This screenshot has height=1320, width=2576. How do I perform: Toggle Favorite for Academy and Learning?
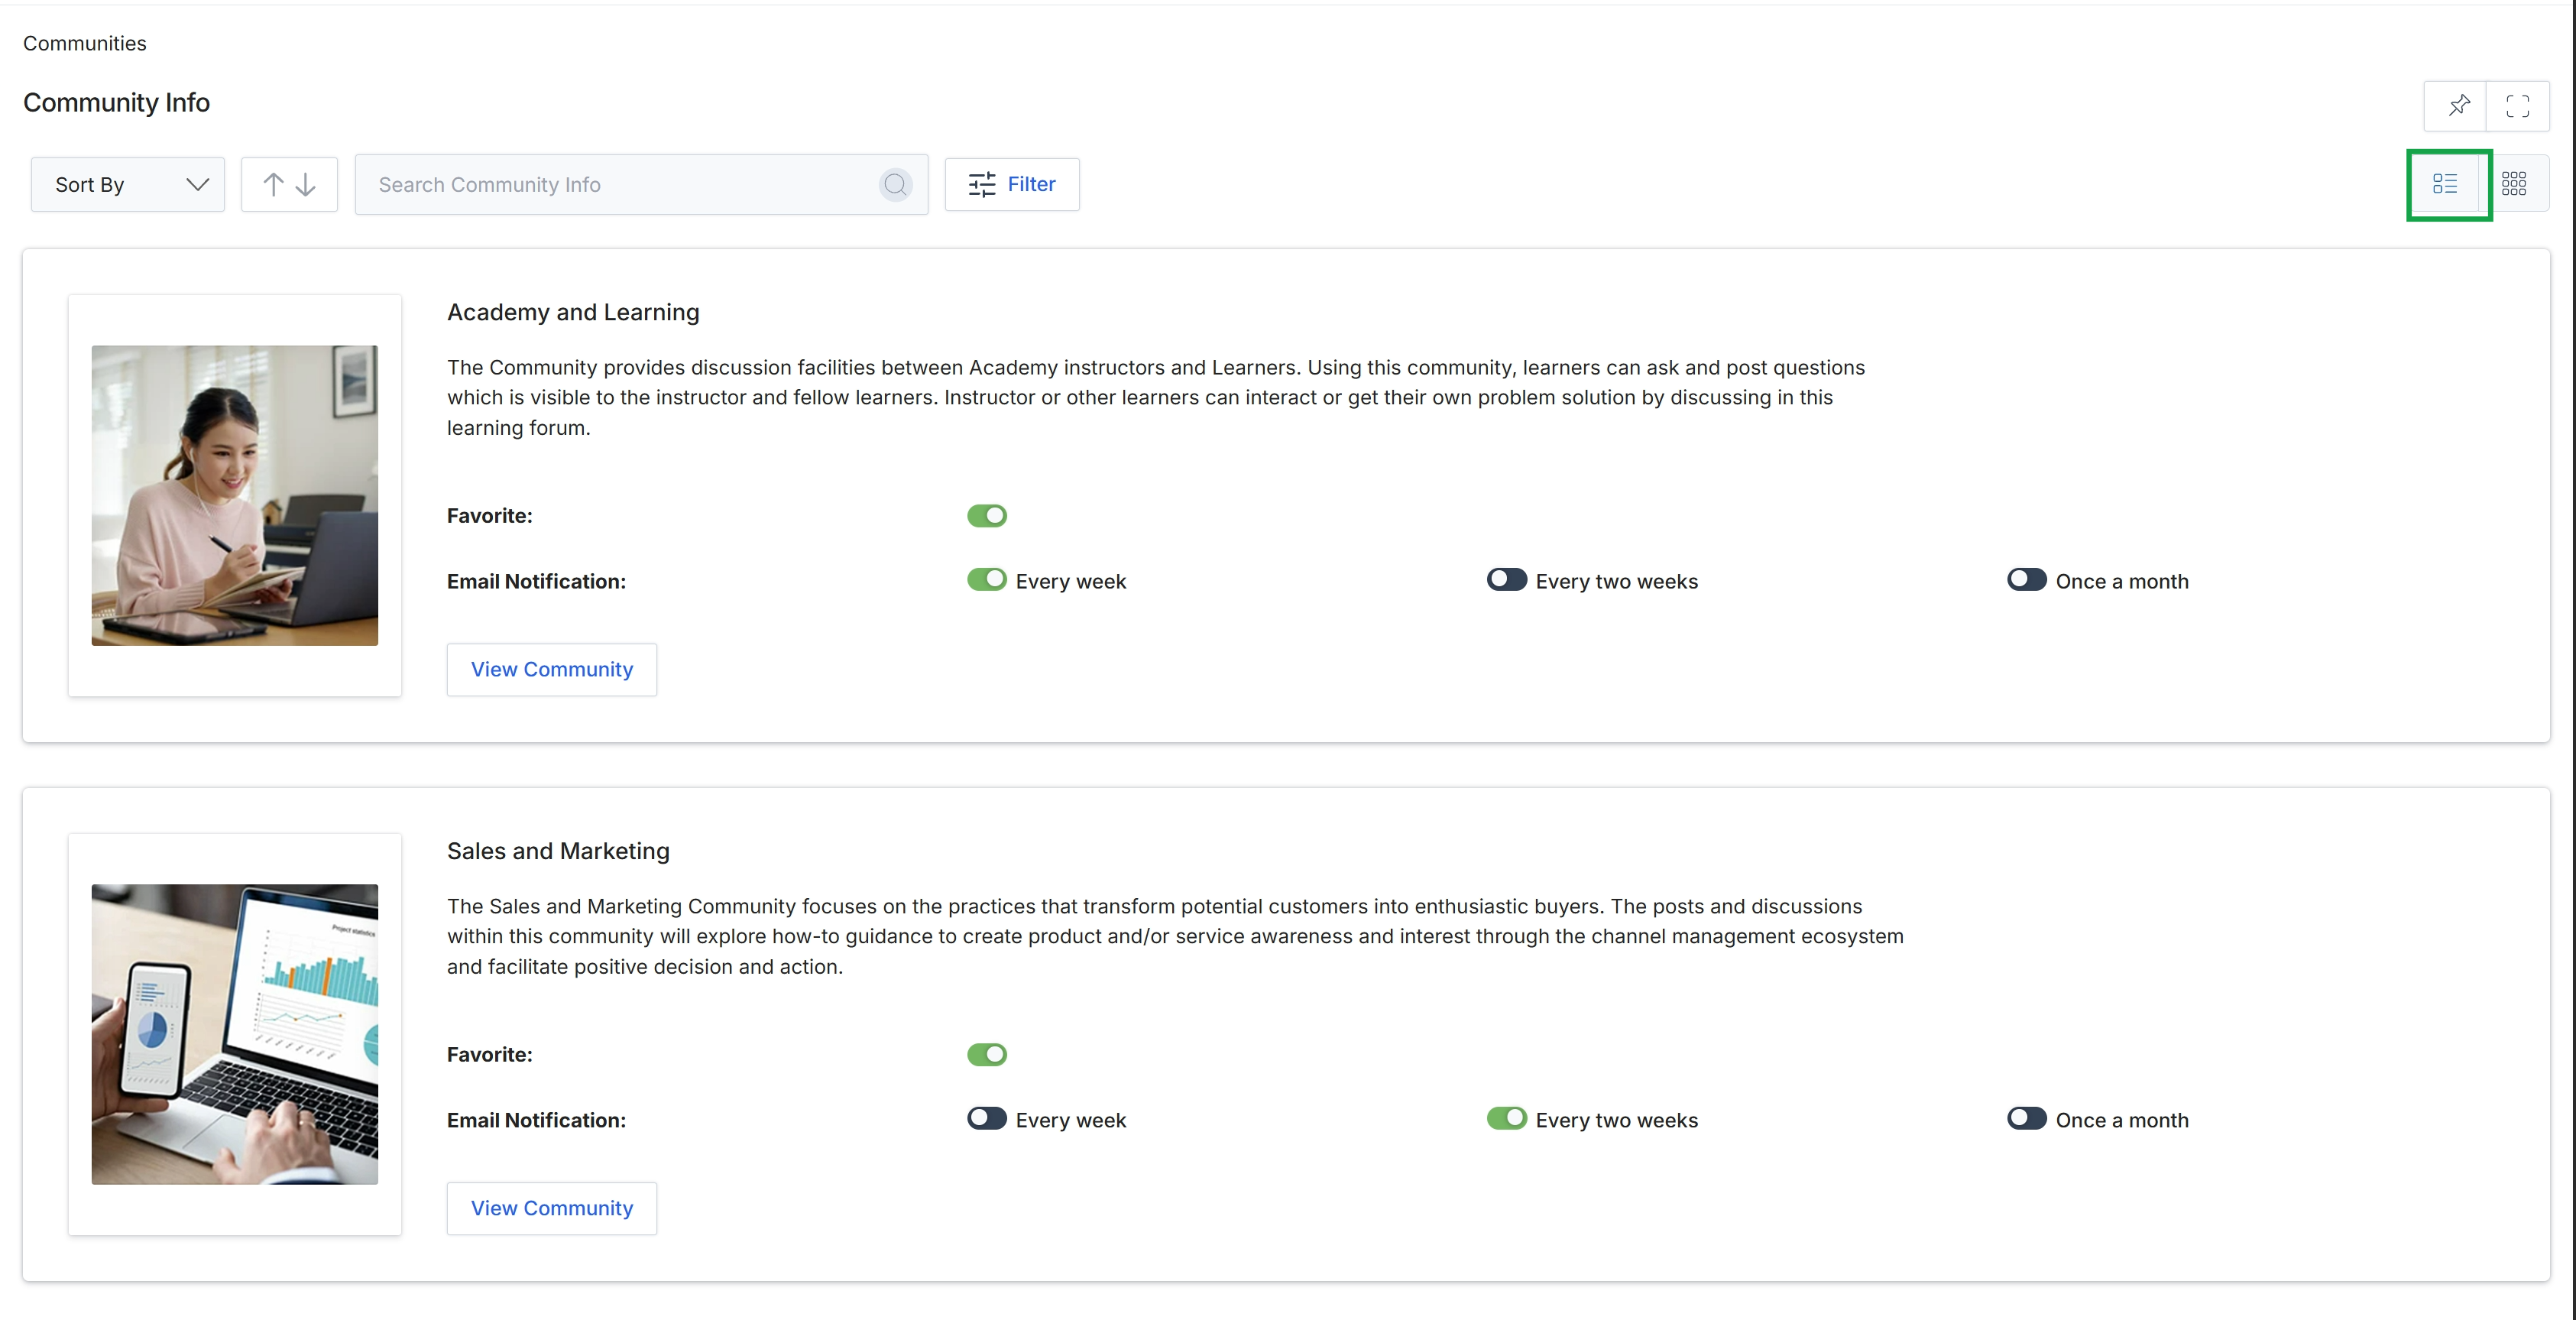[986, 516]
